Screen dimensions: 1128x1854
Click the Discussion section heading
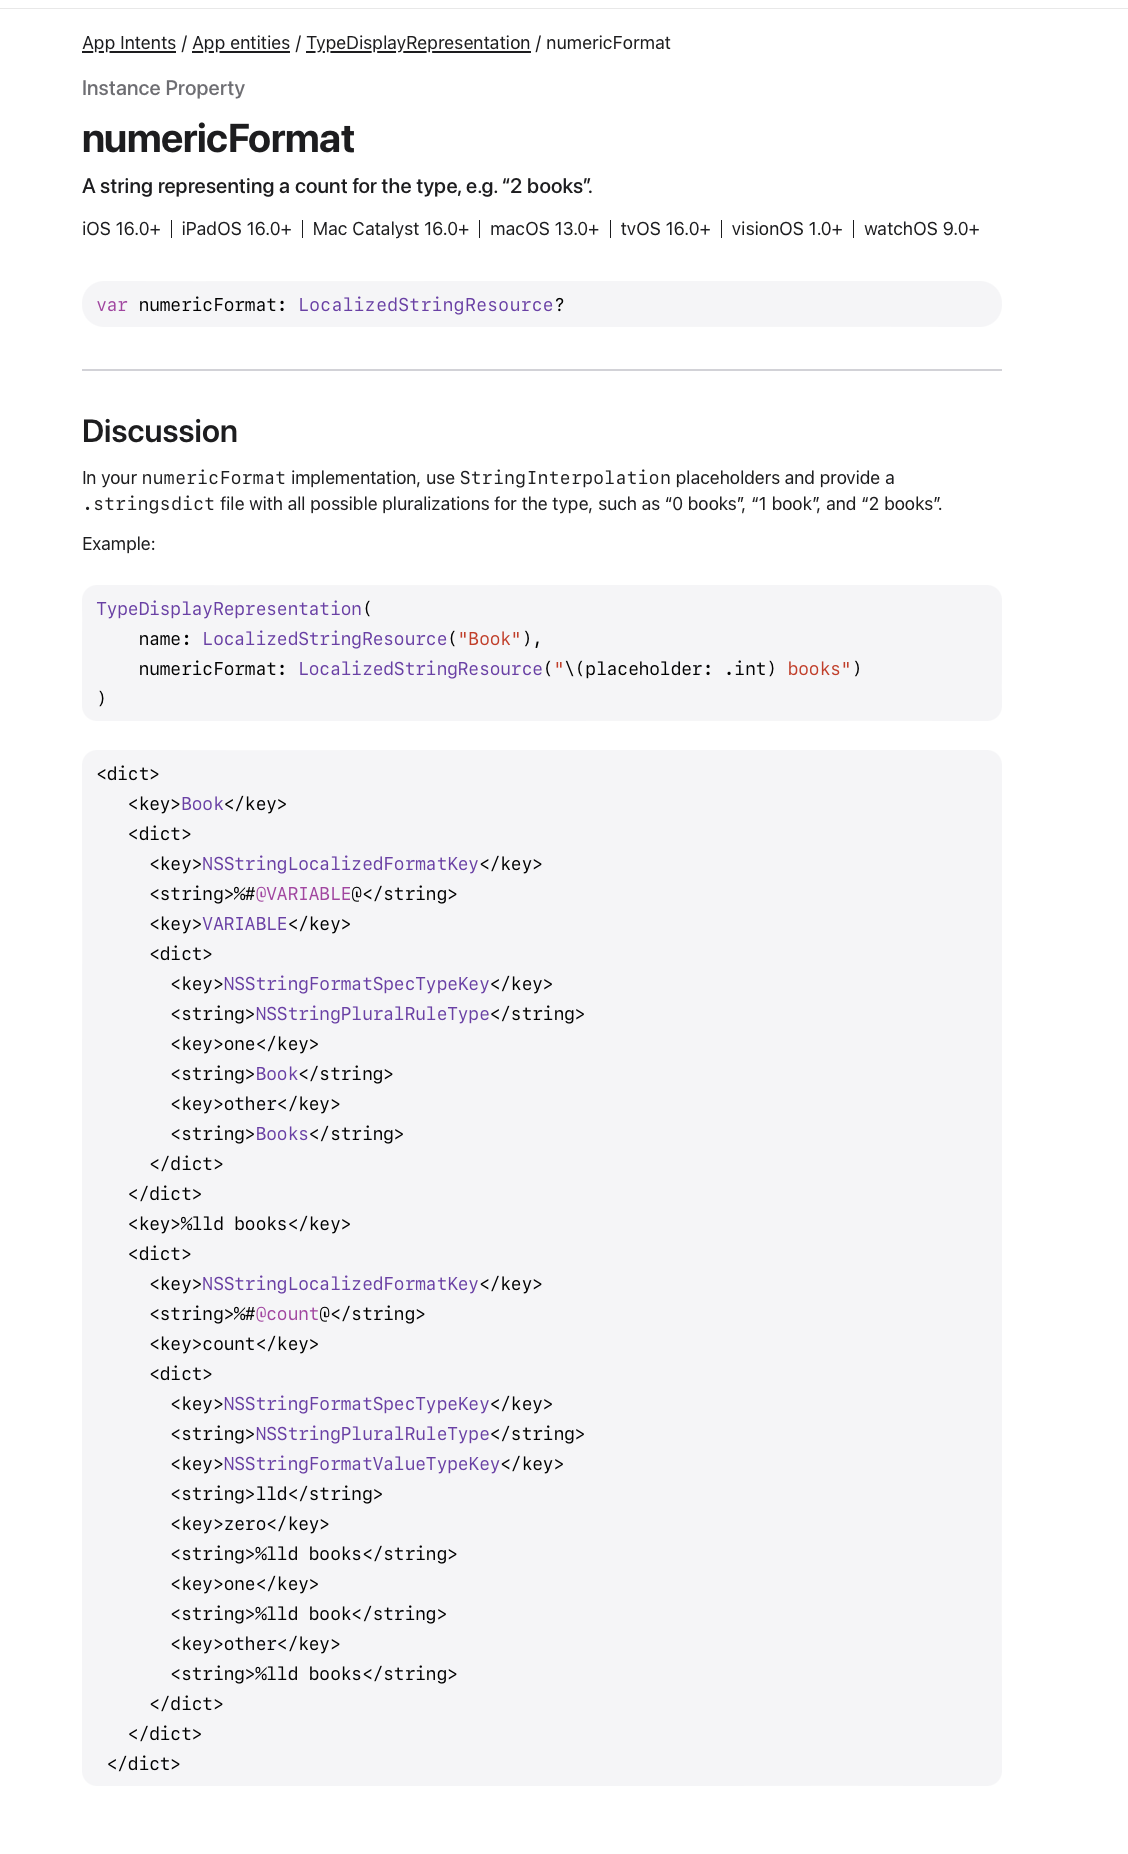160,431
